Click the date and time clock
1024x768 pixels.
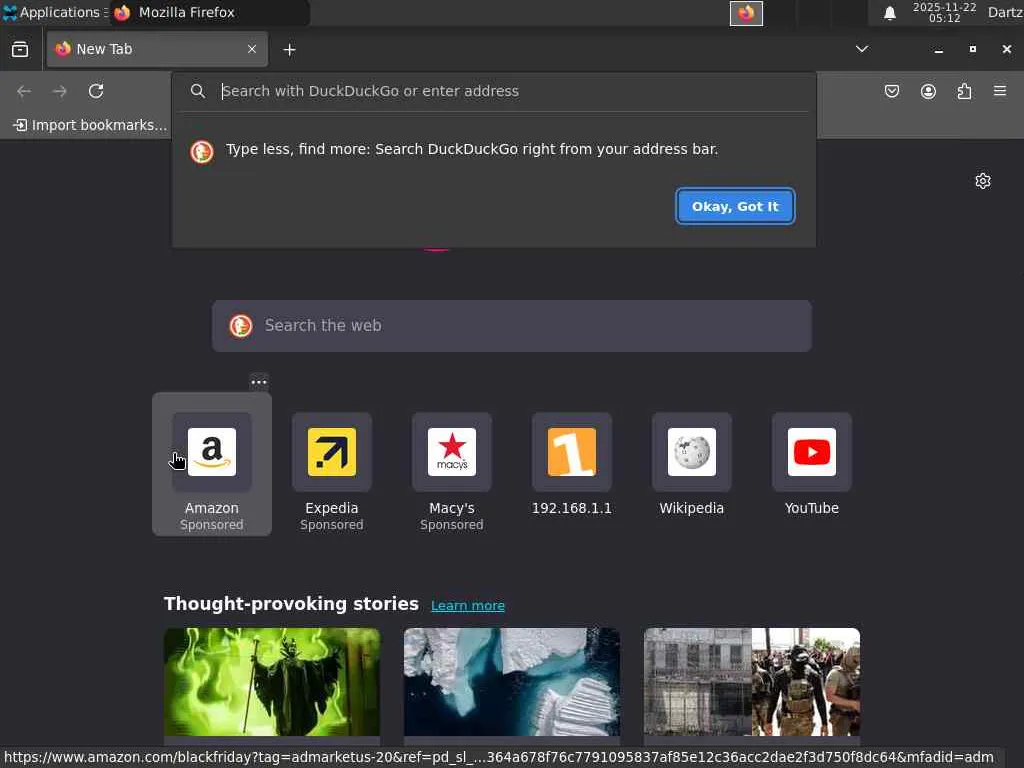click(944, 12)
